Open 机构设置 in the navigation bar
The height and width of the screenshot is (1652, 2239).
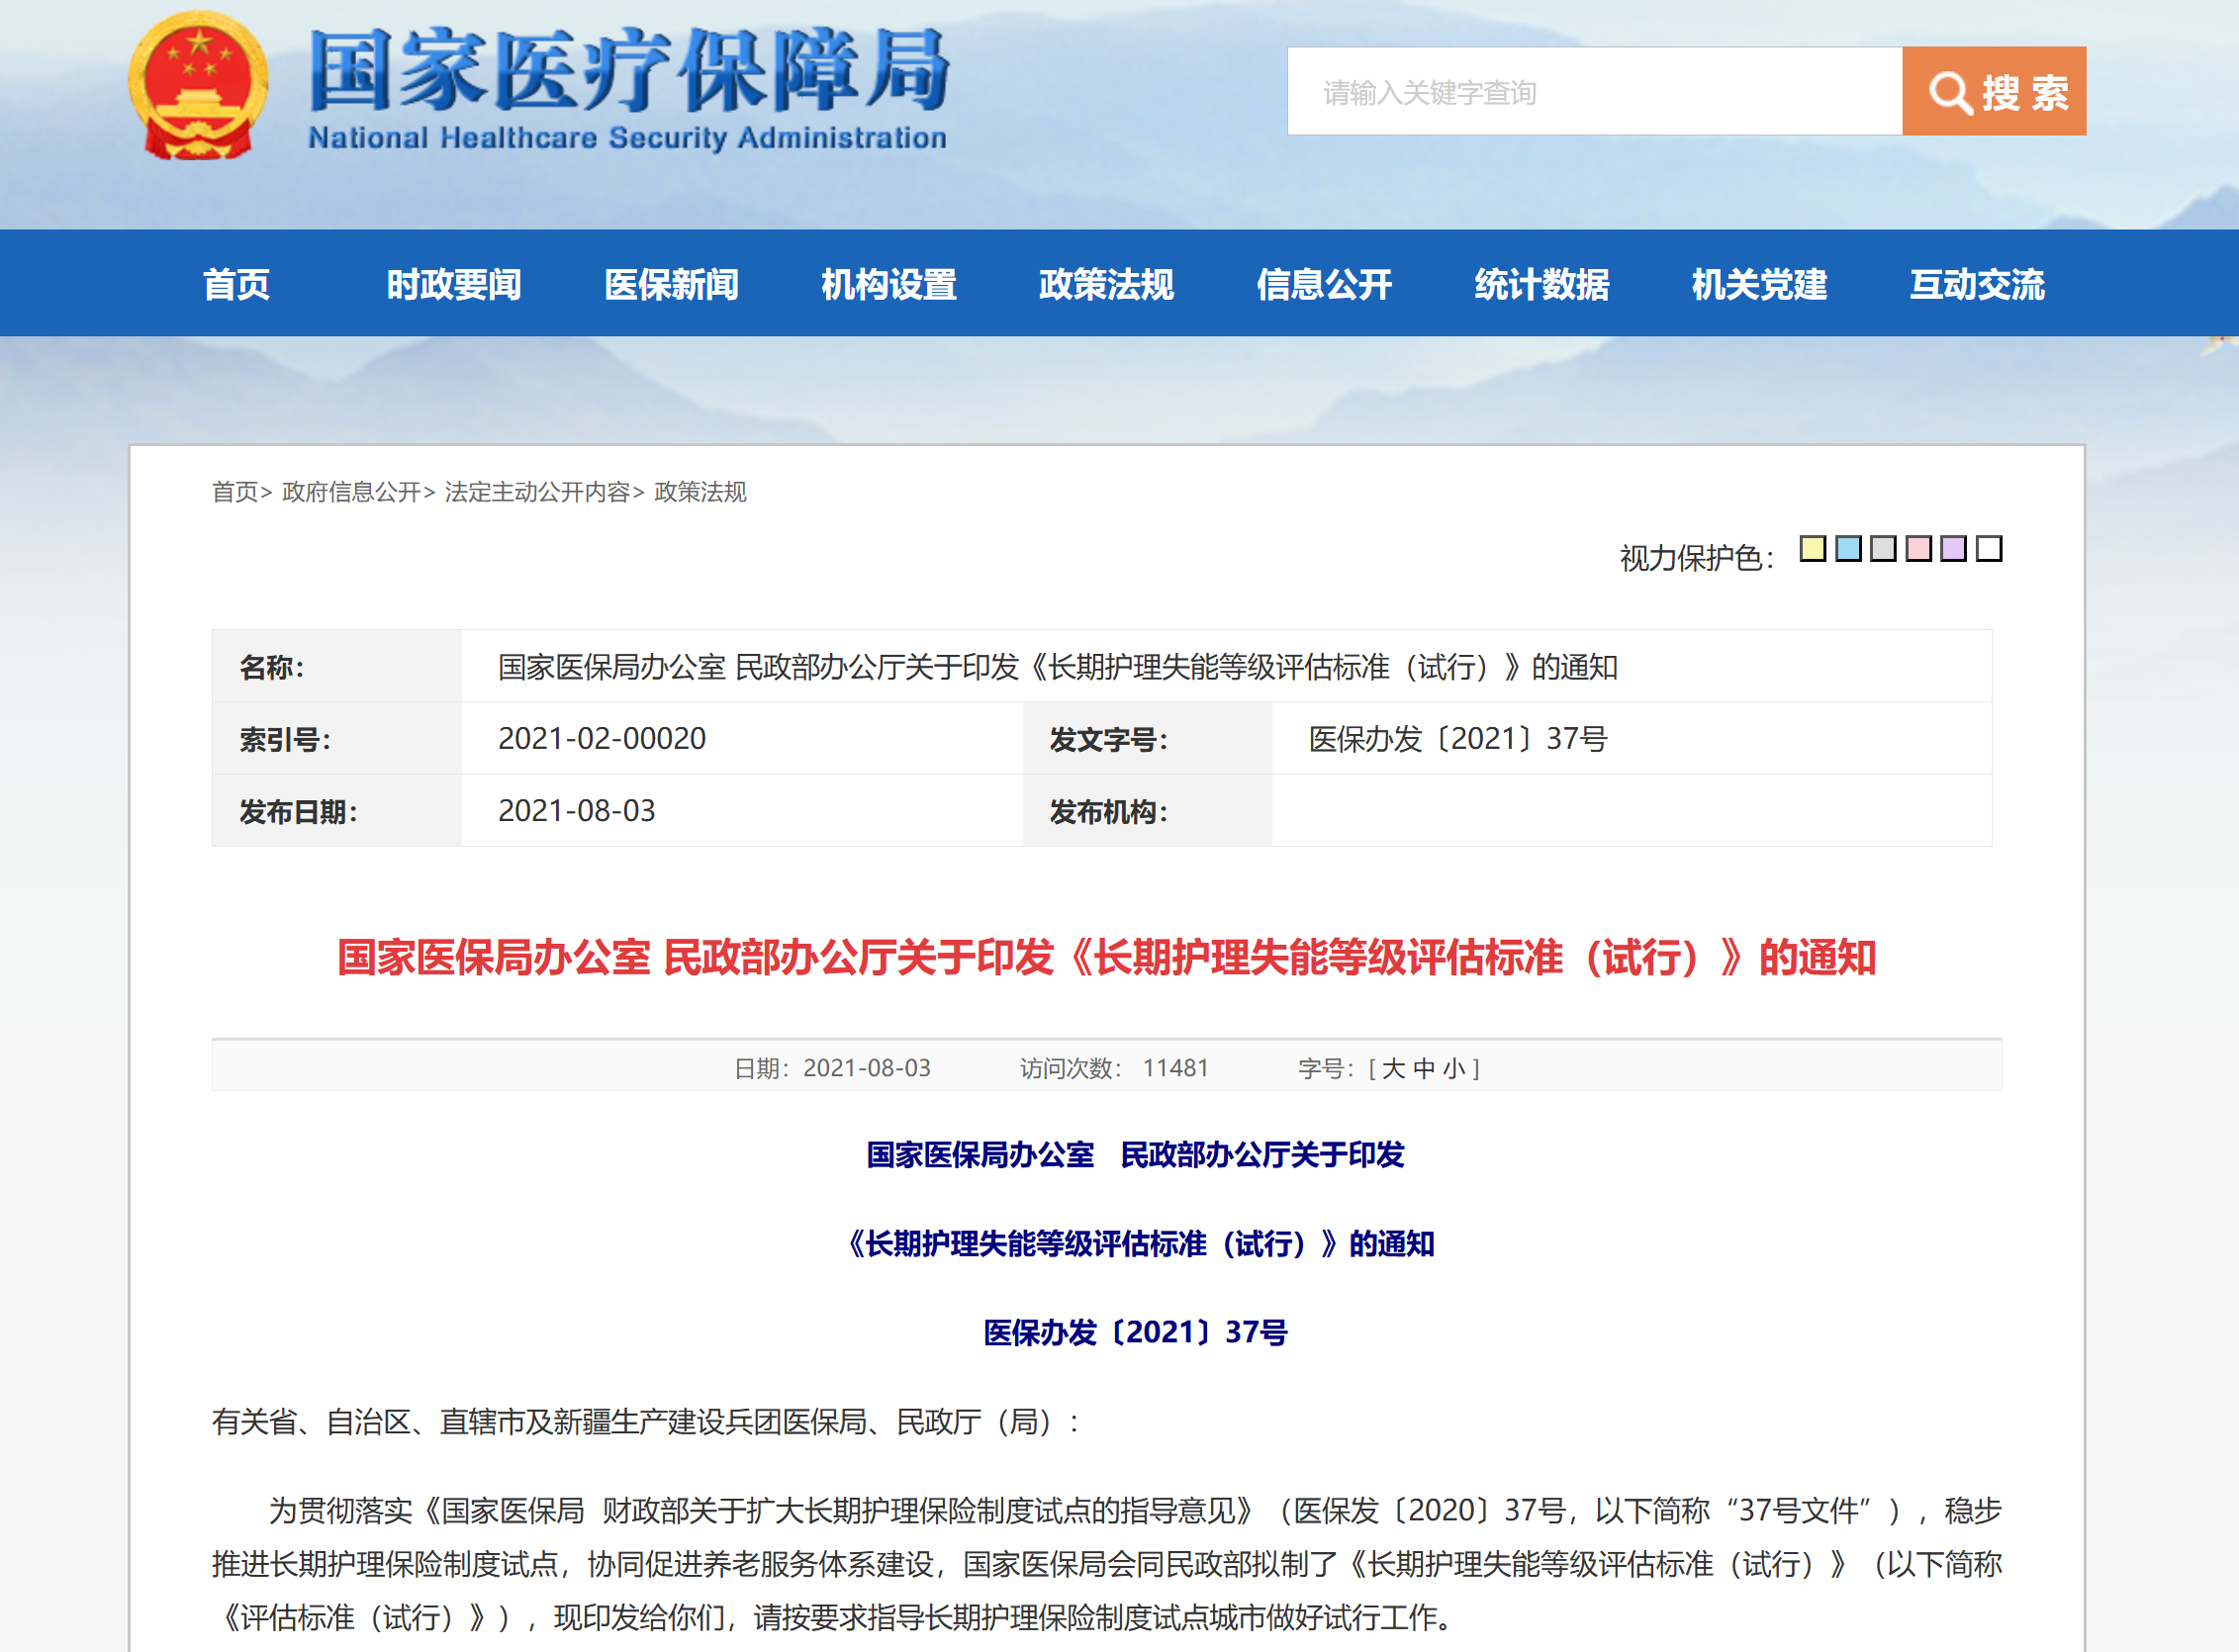889,284
